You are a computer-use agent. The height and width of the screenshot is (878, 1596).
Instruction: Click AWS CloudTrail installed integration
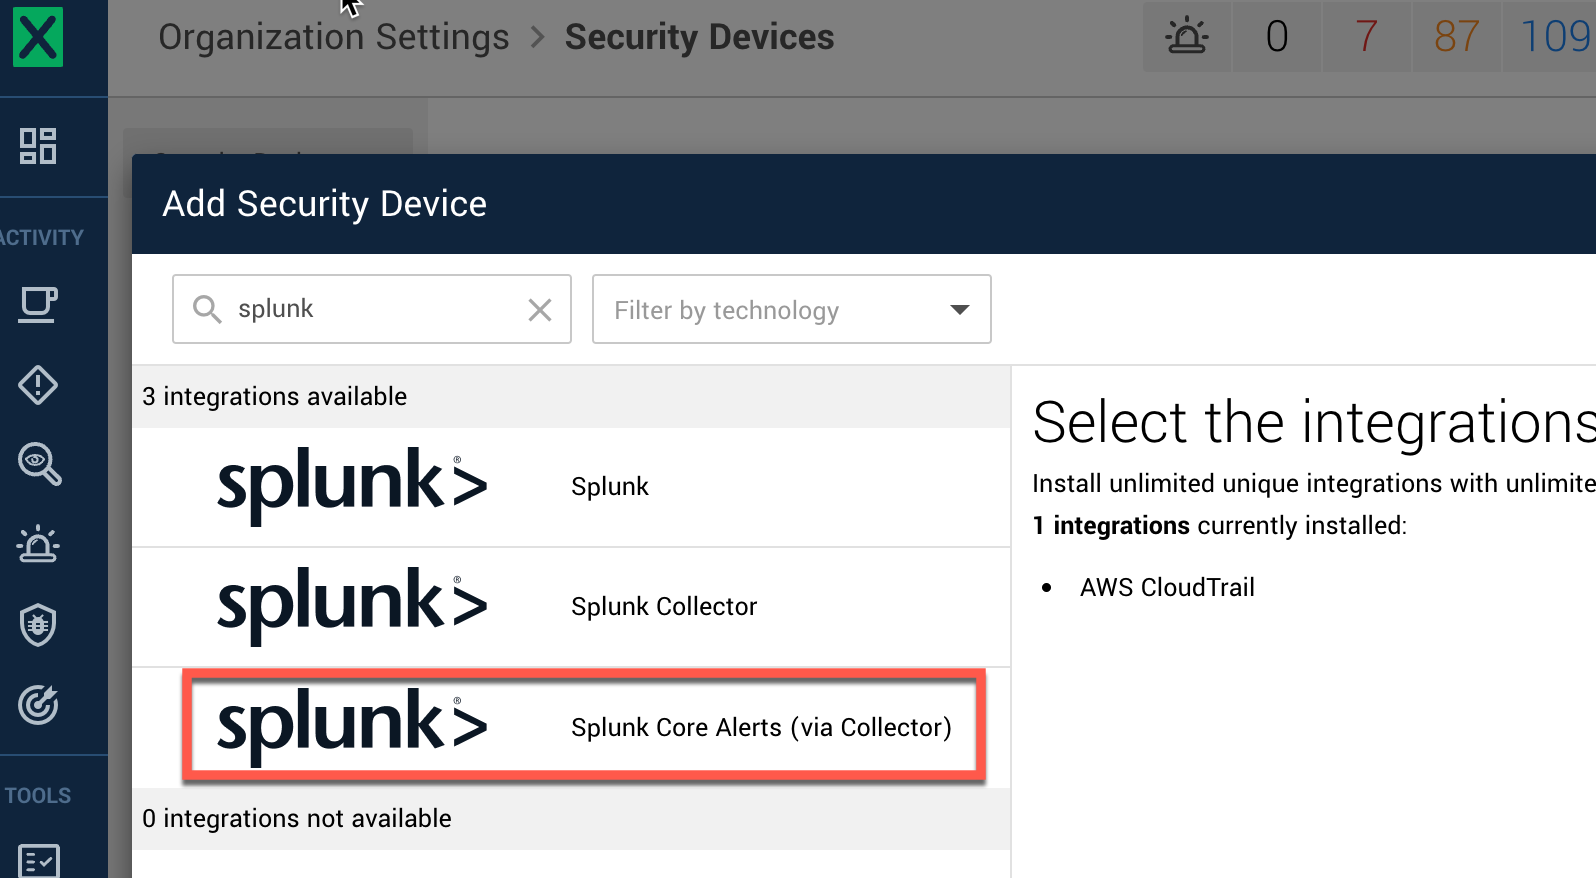coord(1167,588)
